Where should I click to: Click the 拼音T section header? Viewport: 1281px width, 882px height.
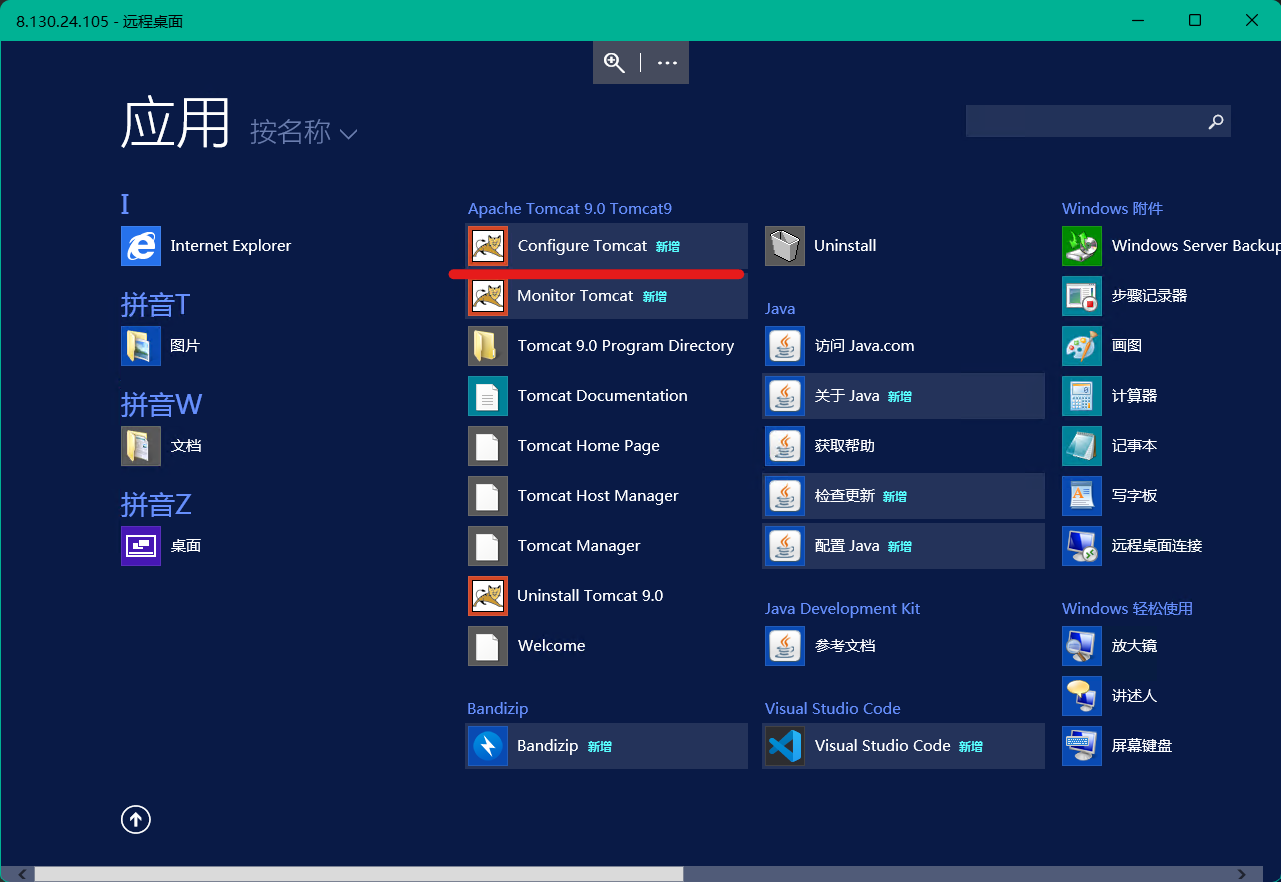(x=156, y=304)
